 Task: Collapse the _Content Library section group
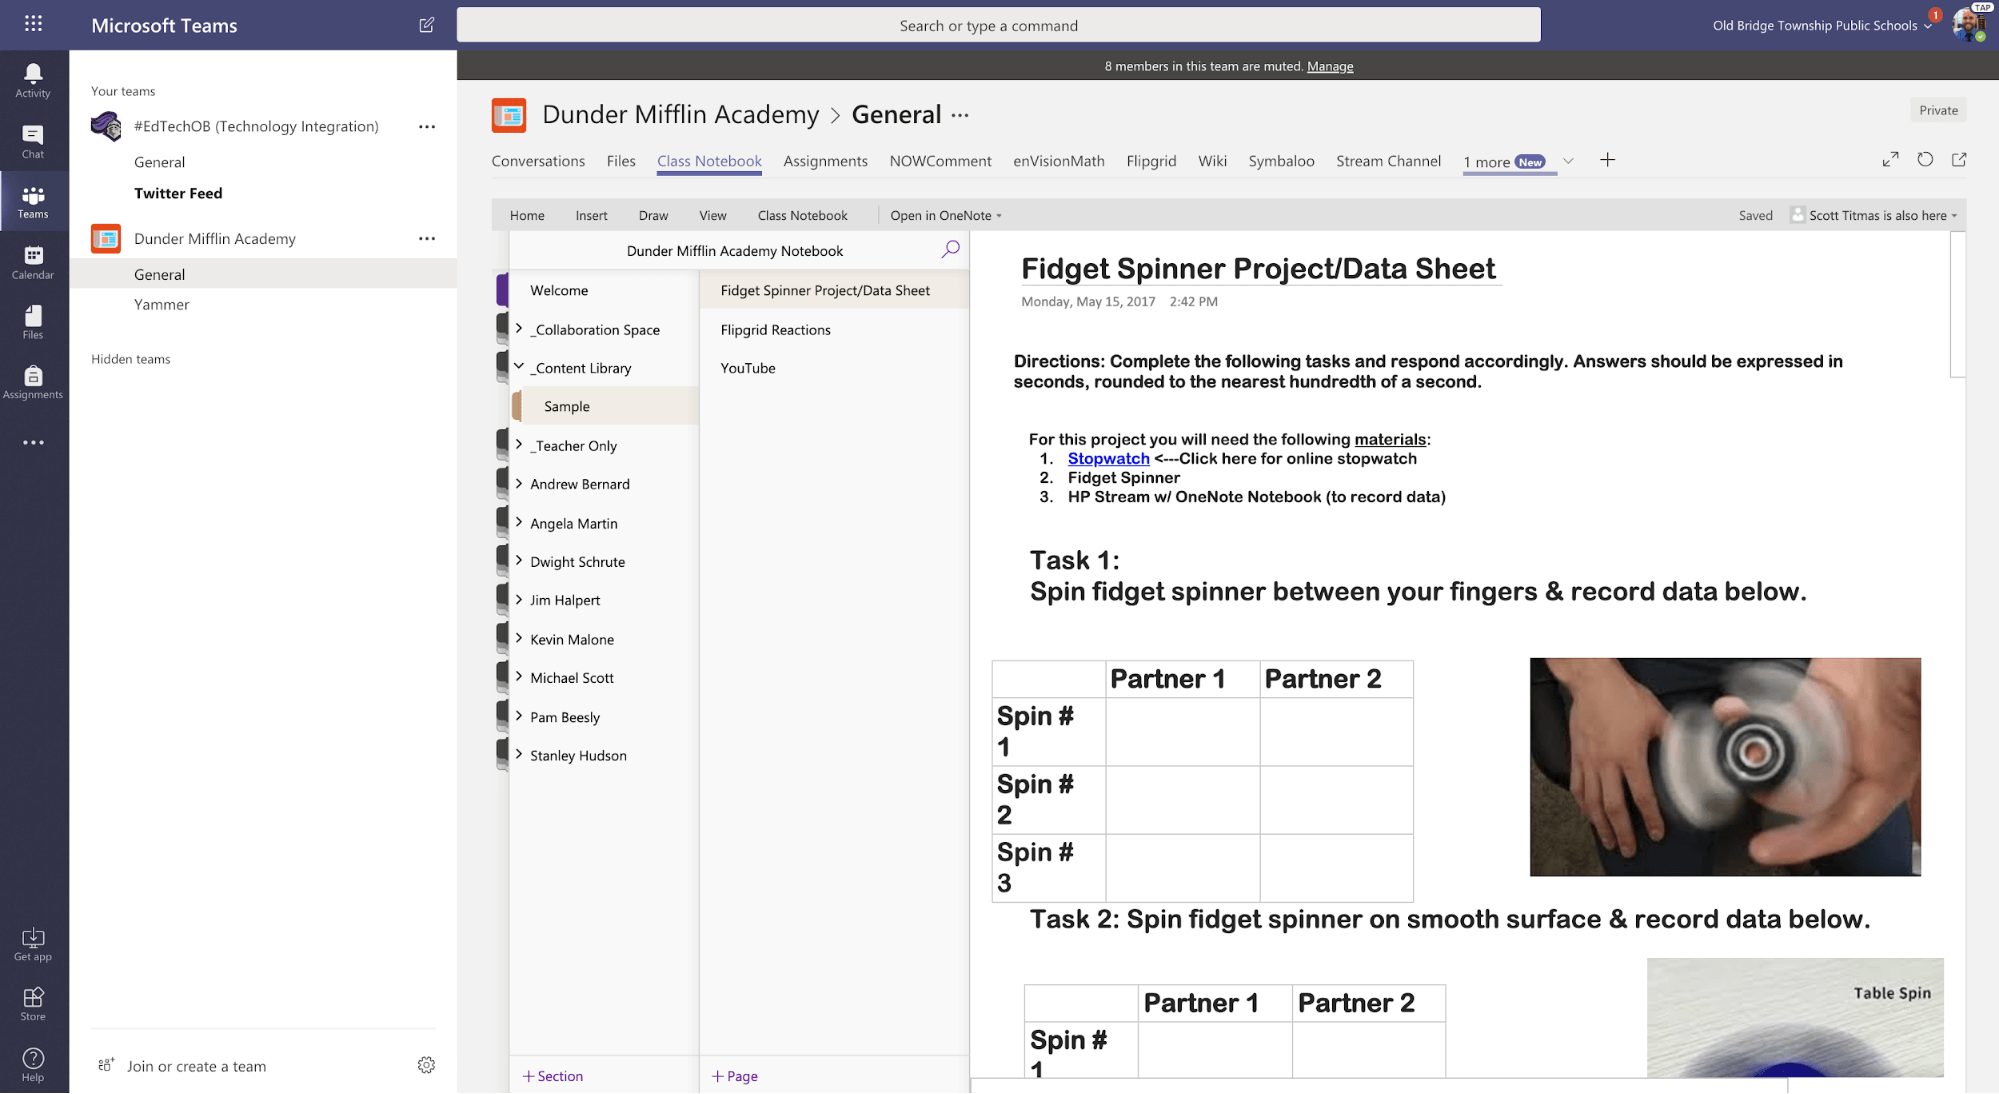519,367
